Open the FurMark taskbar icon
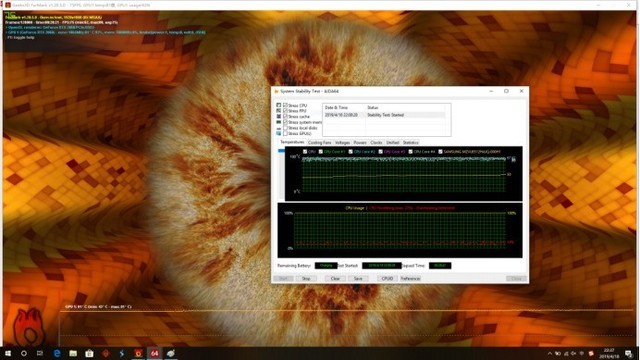Screen dimensions: 640x360 tap(138, 353)
